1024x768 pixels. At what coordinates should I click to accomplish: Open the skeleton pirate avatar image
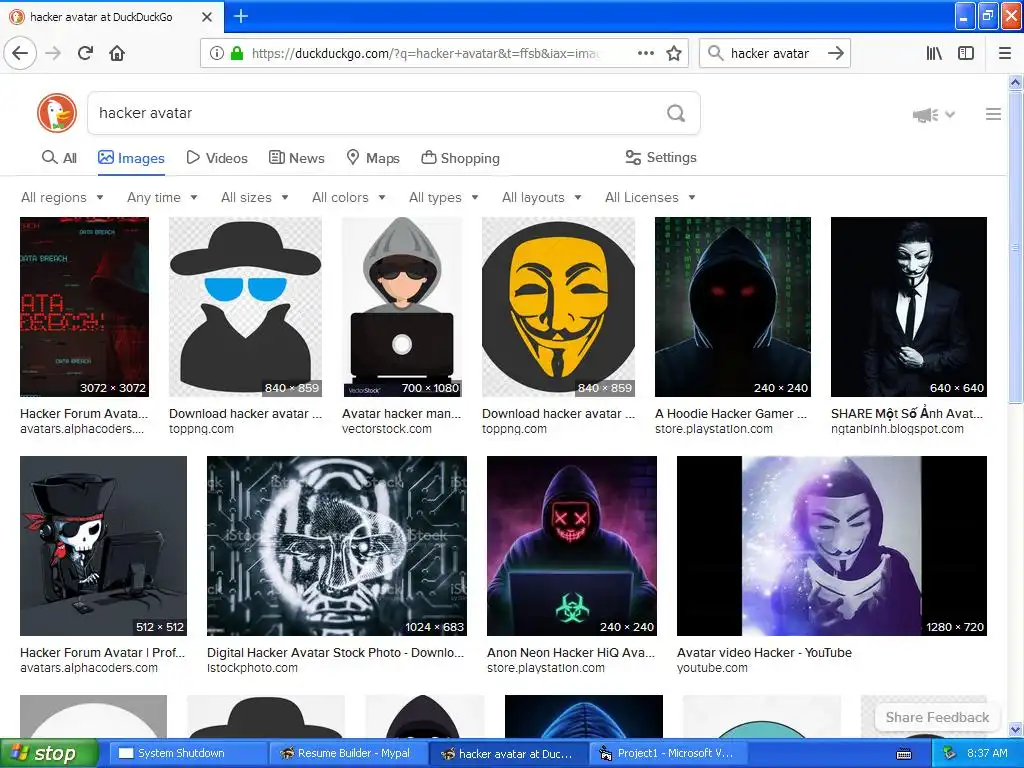coord(103,546)
